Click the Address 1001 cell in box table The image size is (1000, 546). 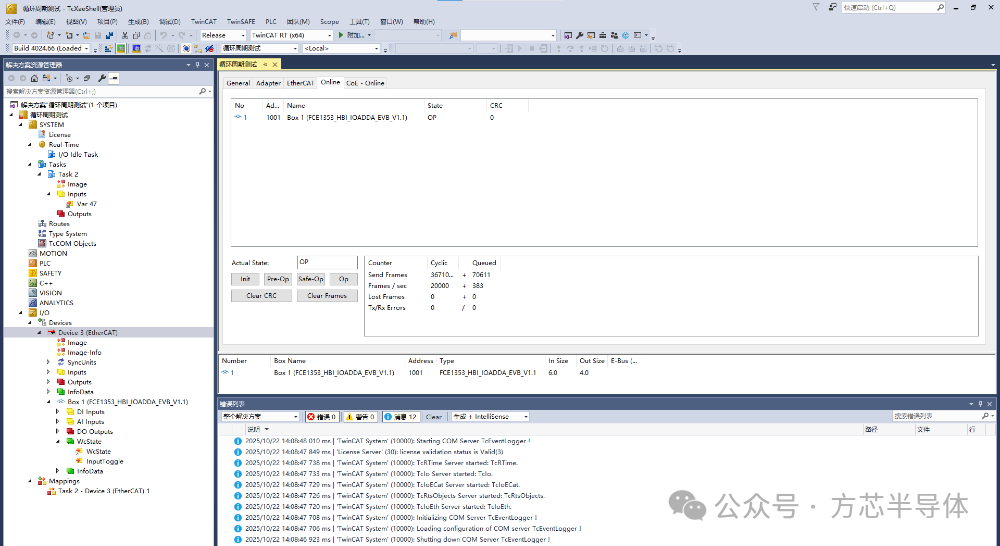pyautogui.click(x=416, y=373)
